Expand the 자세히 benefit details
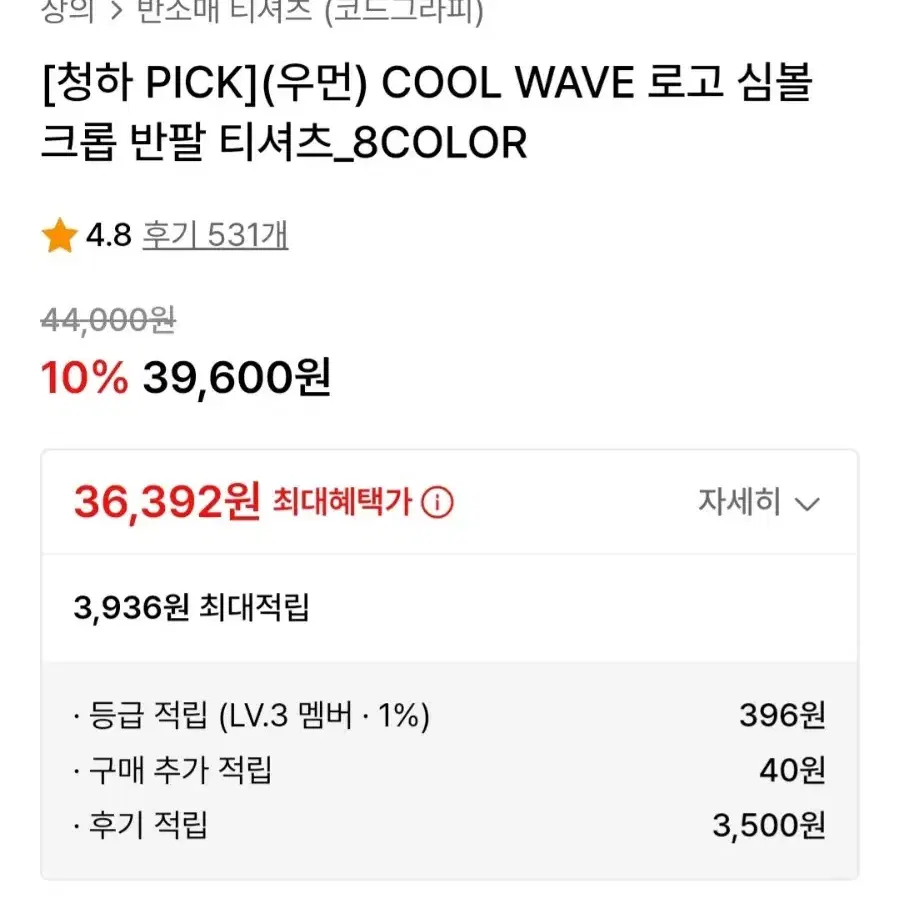Image resolution: width=899 pixels, height=899 pixels. click(x=759, y=502)
